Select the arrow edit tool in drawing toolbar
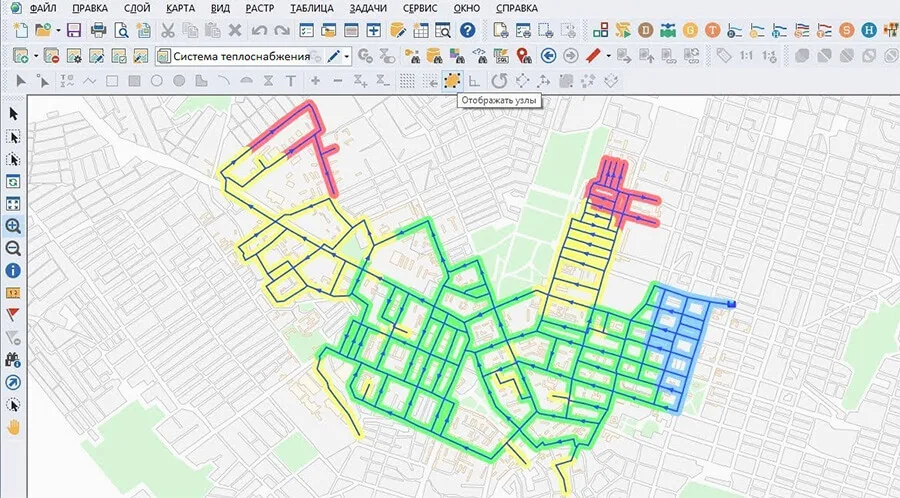 [21, 81]
